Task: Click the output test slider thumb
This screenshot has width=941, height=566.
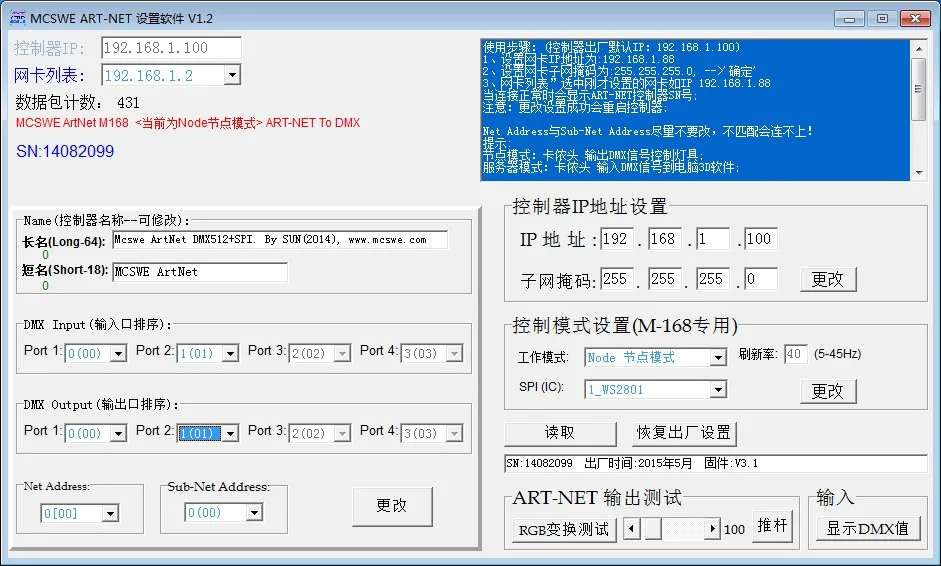Action: (x=653, y=529)
